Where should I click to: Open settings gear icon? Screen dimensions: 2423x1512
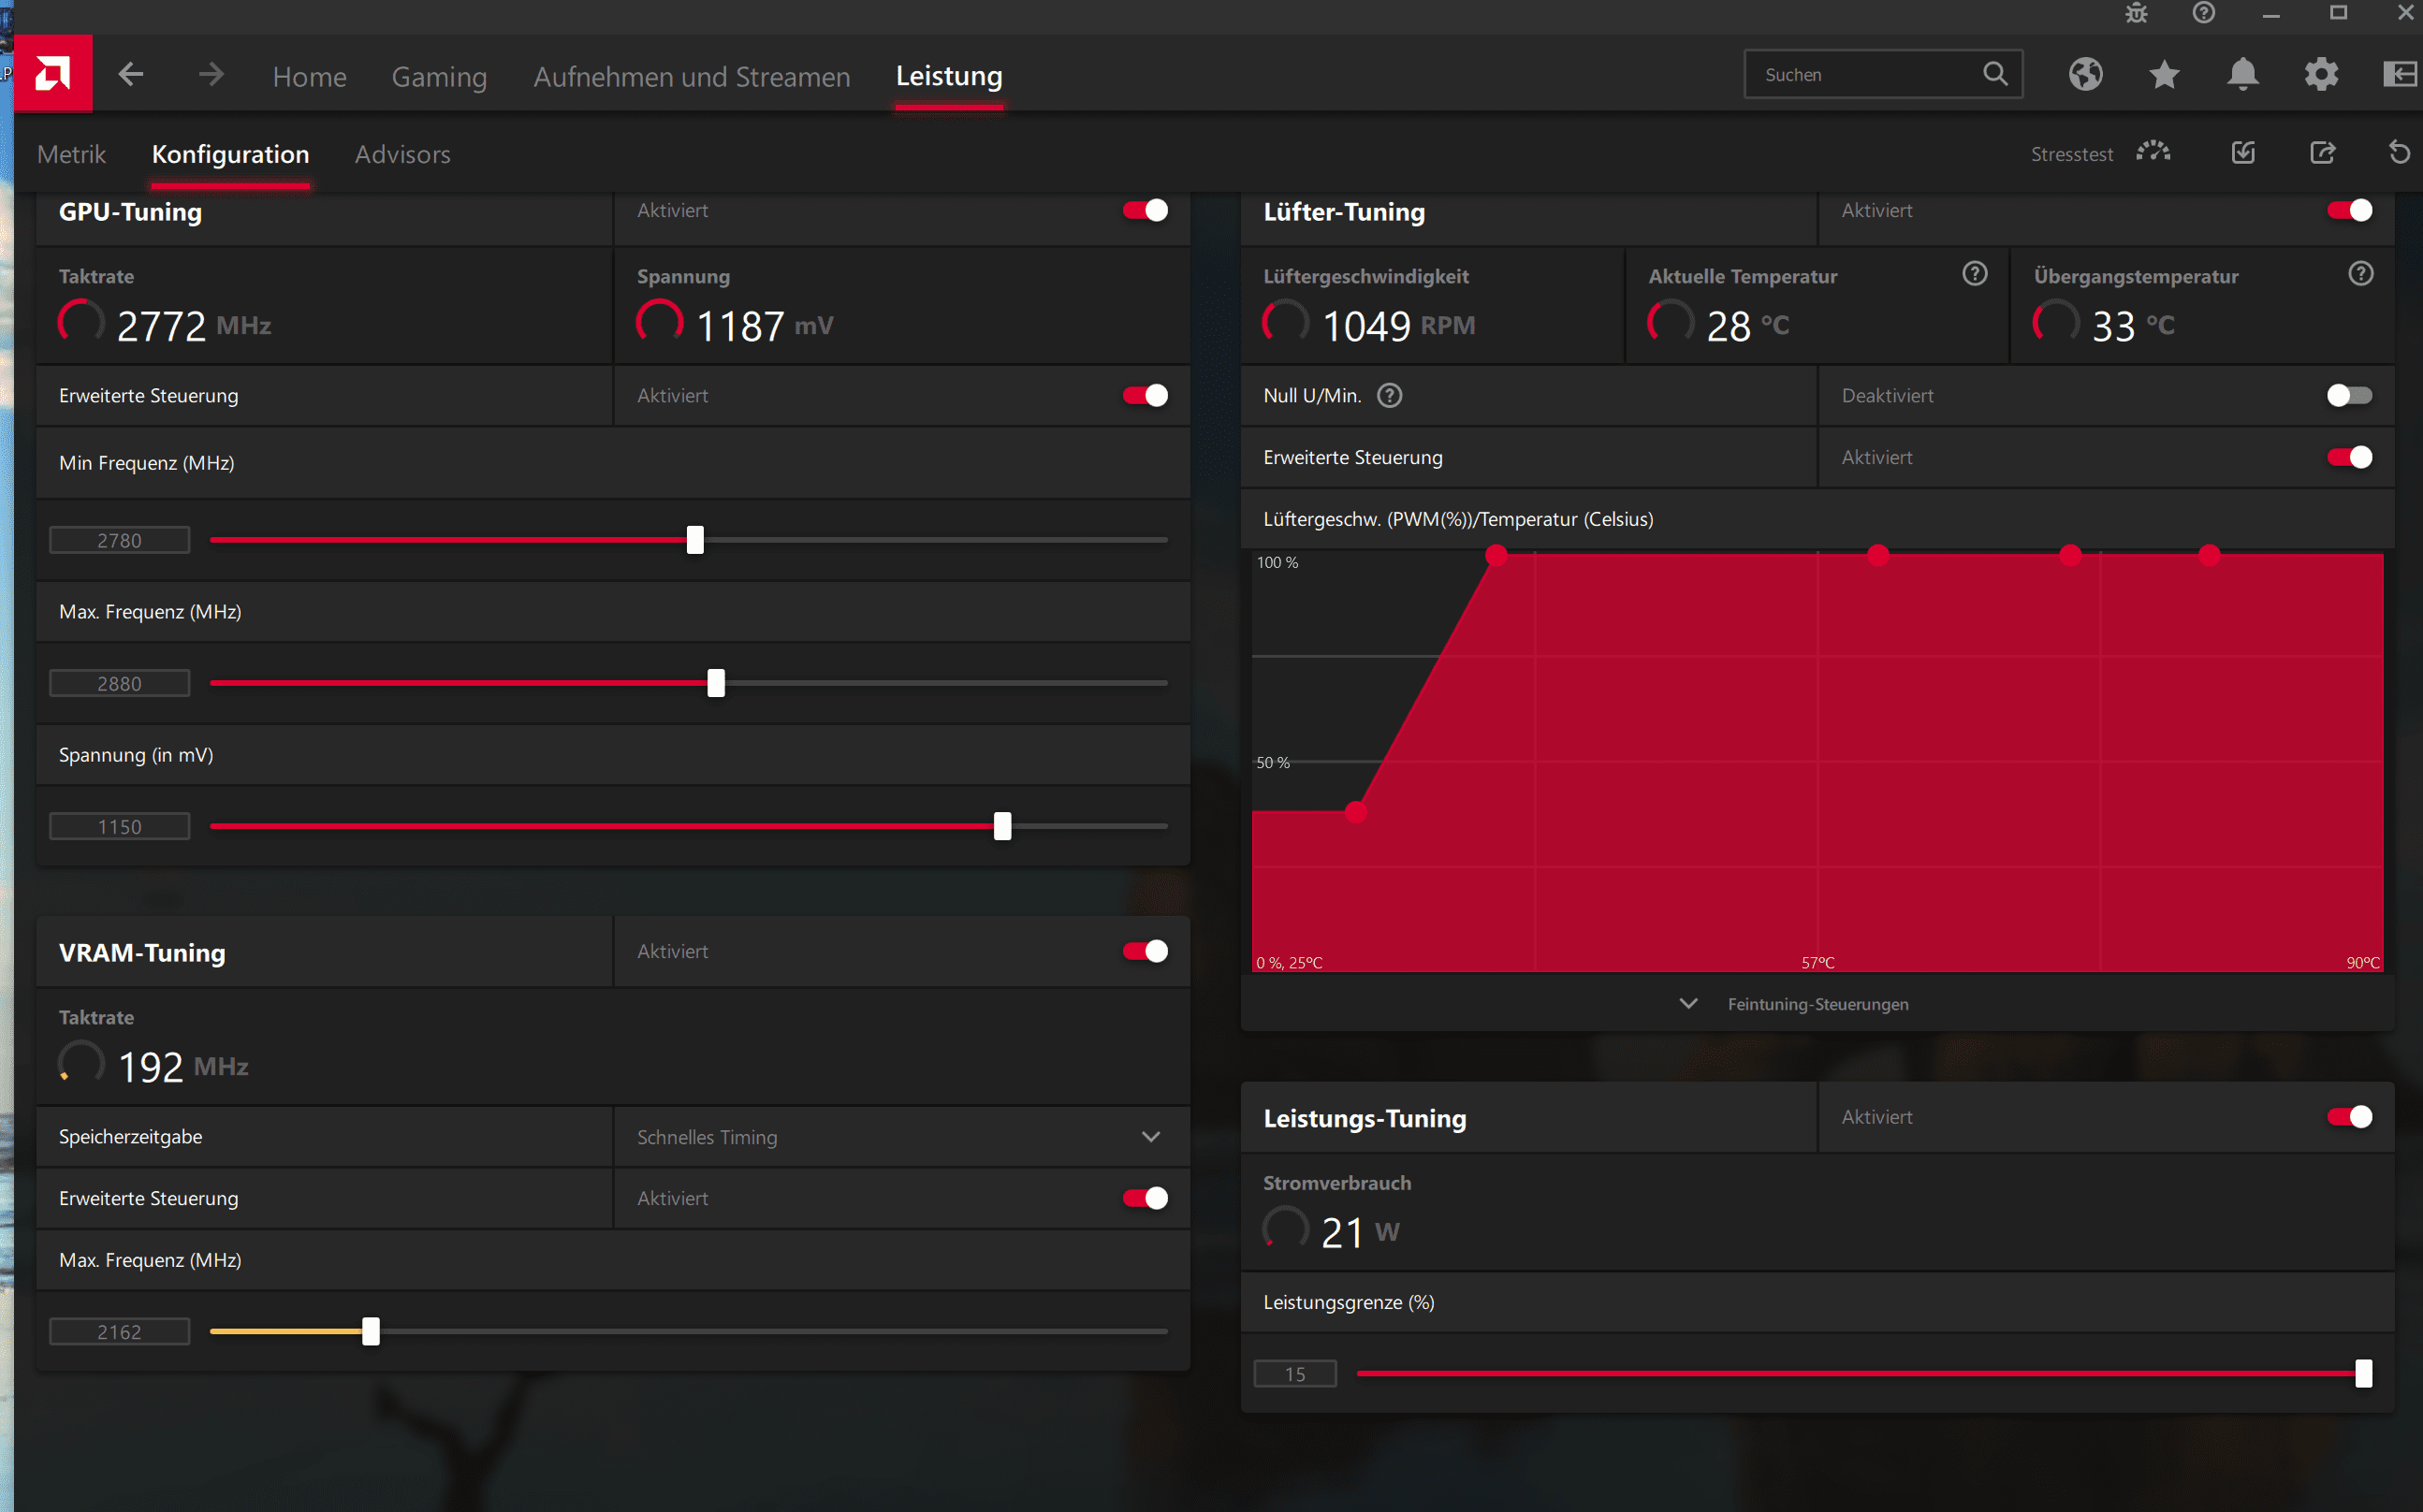[x=2321, y=74]
